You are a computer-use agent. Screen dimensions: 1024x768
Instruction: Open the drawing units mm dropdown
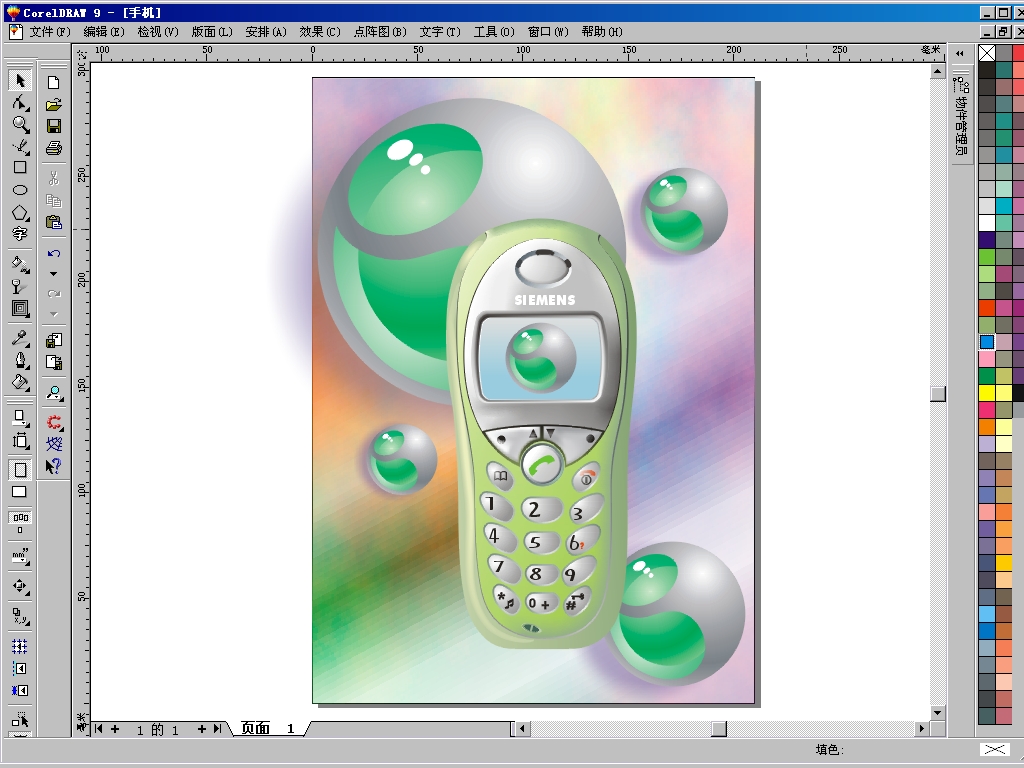(20, 556)
